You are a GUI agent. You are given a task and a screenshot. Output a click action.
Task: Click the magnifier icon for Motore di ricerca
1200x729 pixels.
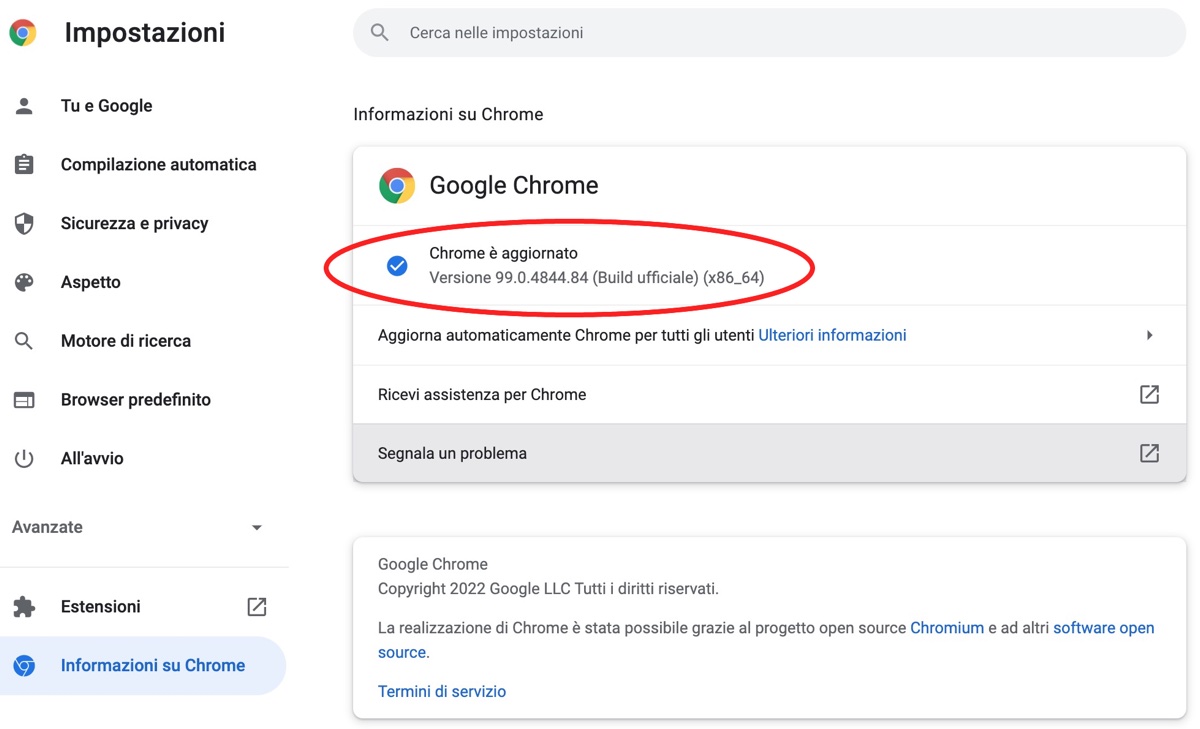(24, 341)
